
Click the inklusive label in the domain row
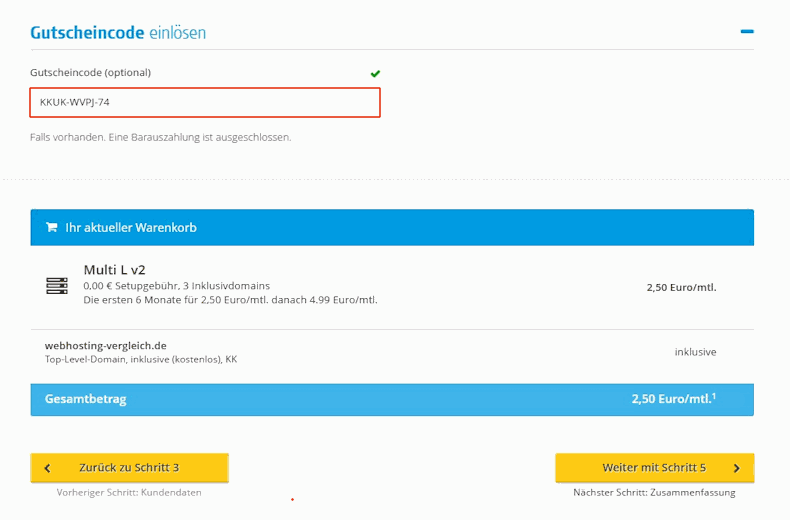click(695, 352)
